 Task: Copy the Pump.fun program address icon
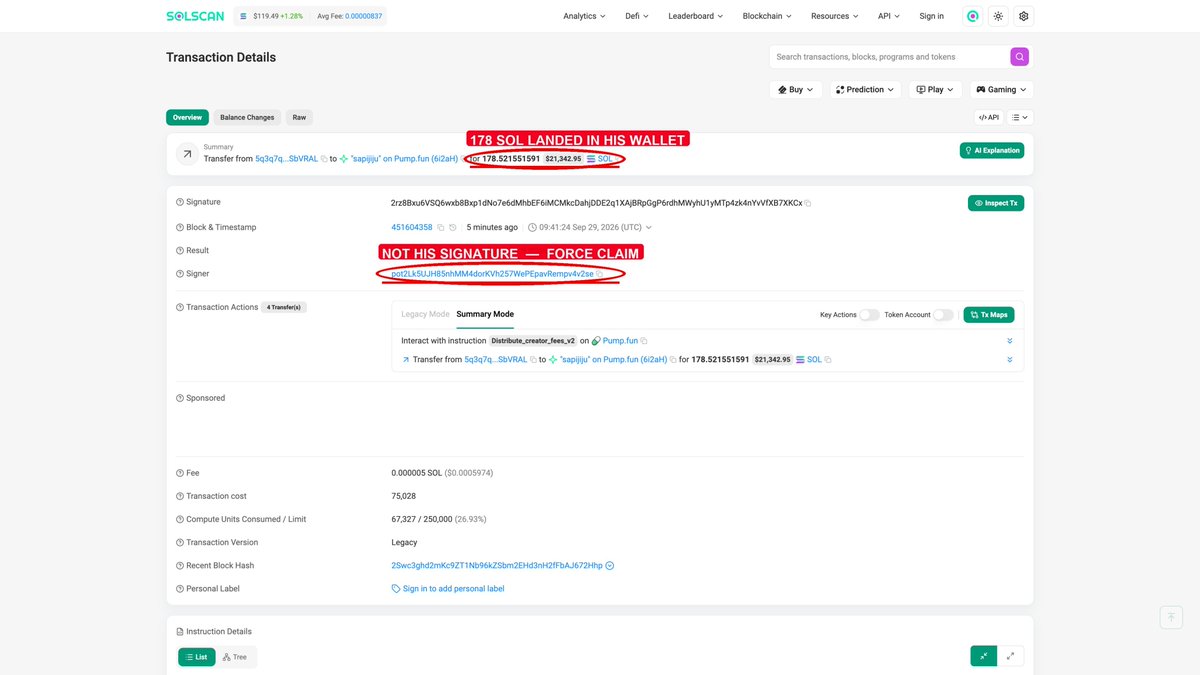coord(644,341)
